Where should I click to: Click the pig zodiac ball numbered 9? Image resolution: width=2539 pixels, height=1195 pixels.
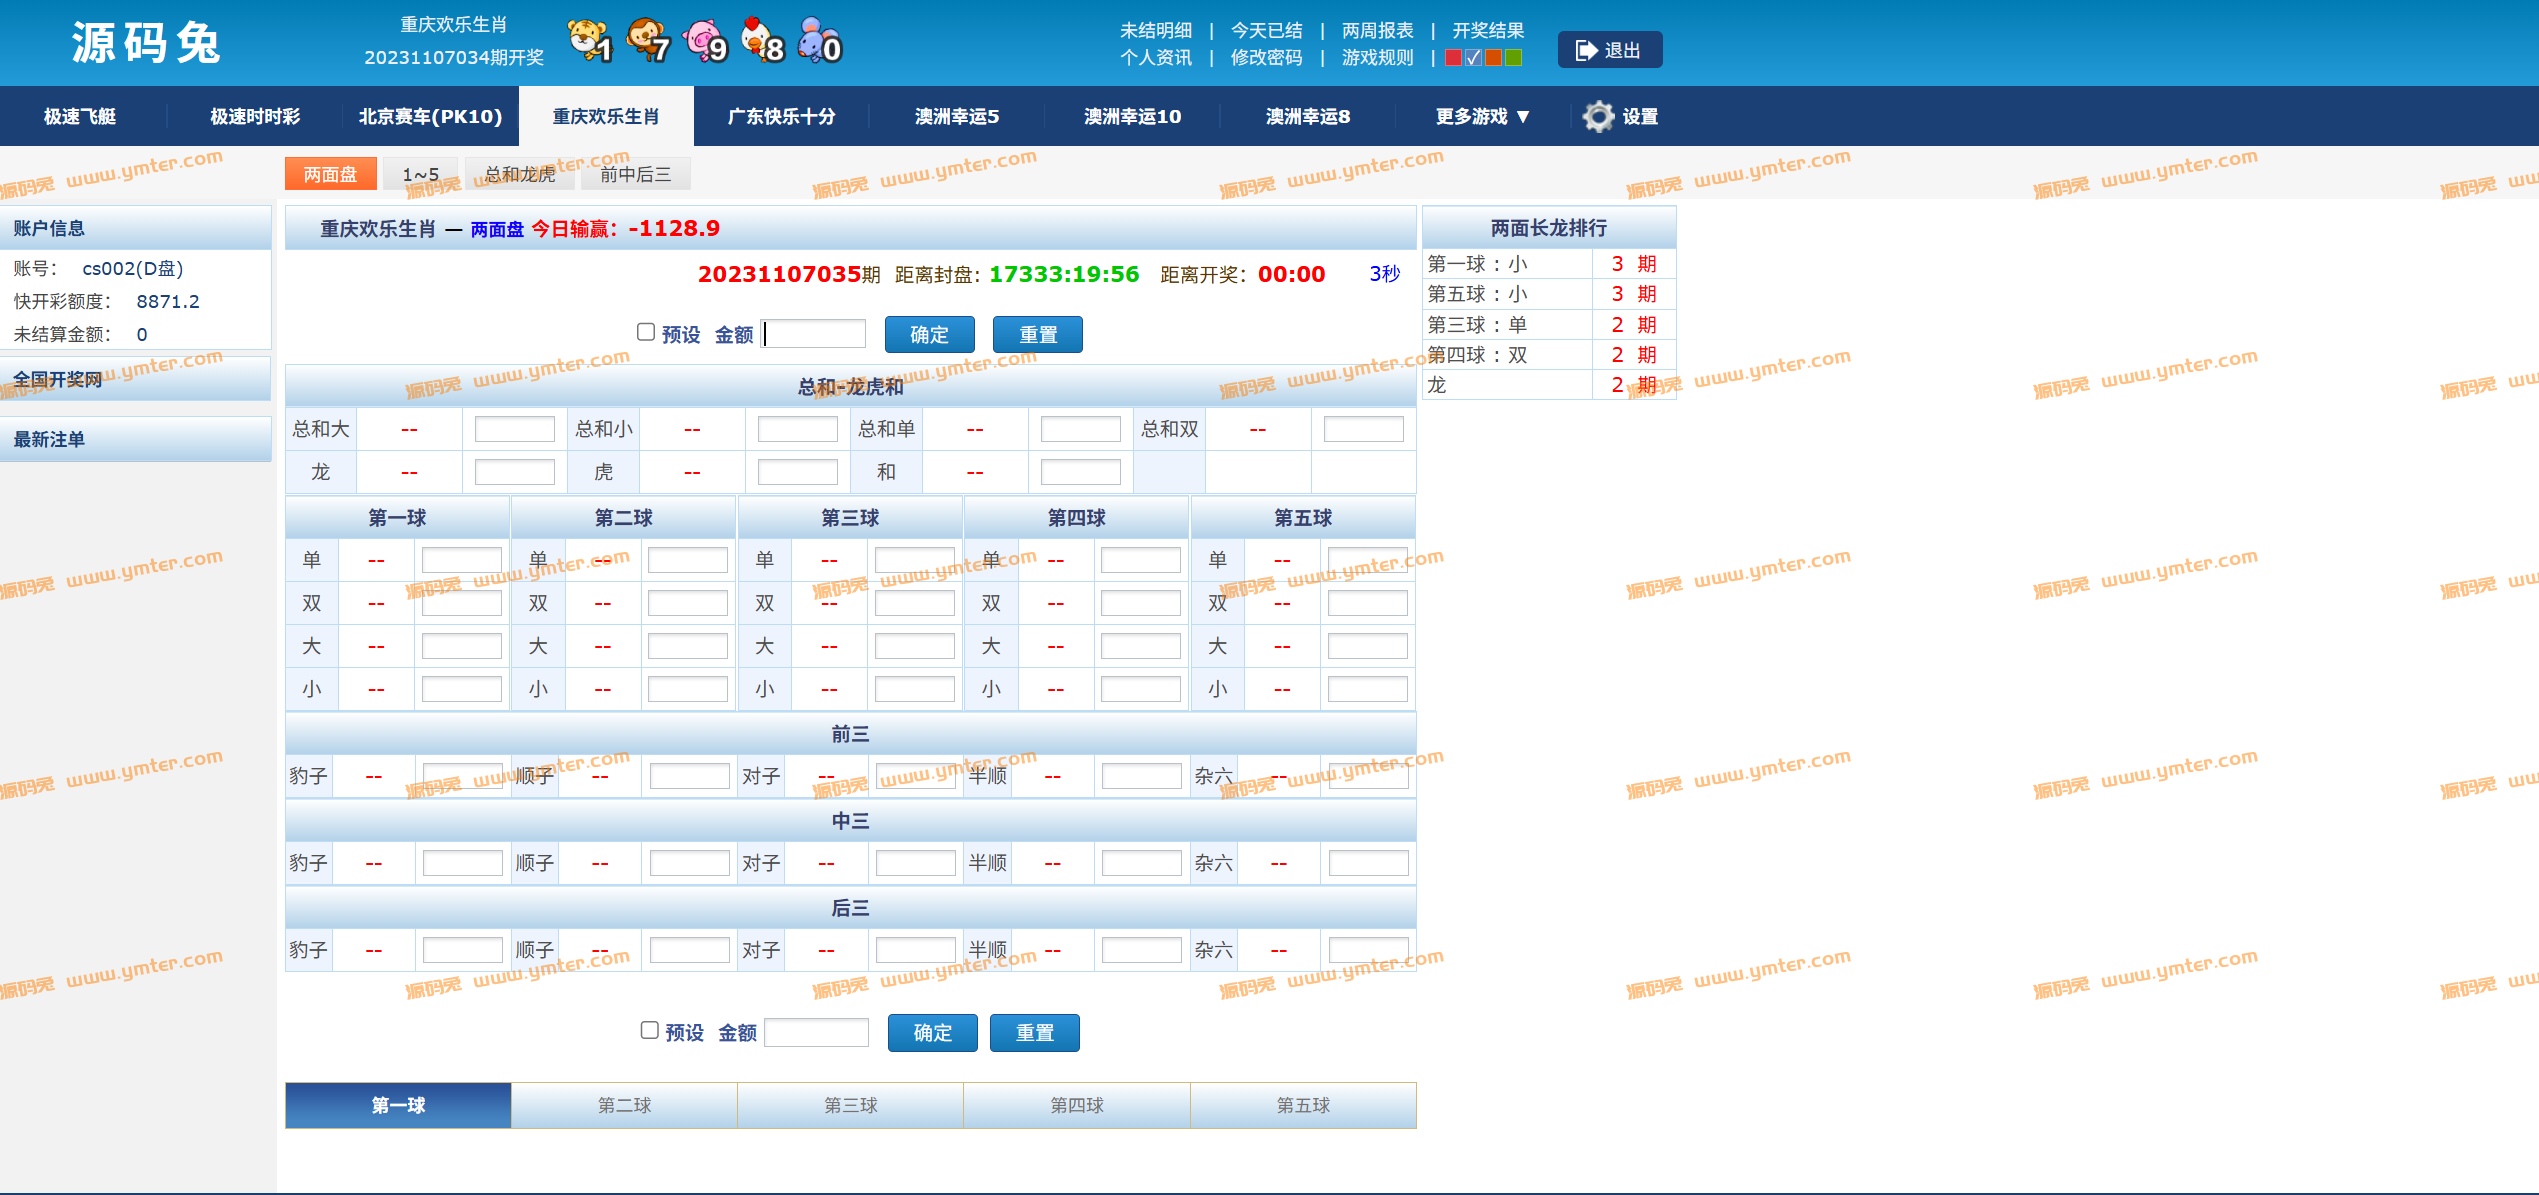coord(705,41)
